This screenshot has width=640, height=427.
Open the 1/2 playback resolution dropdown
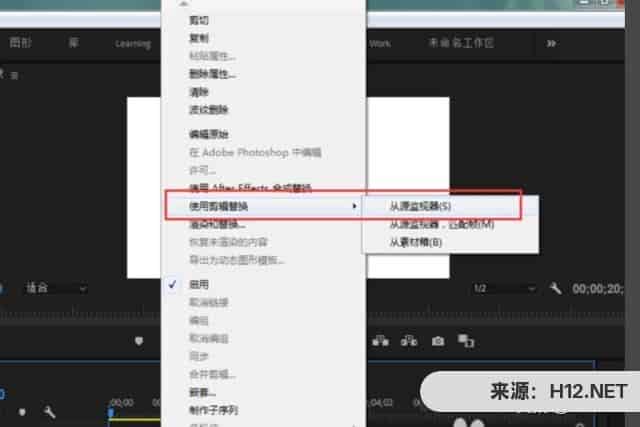[504, 288]
